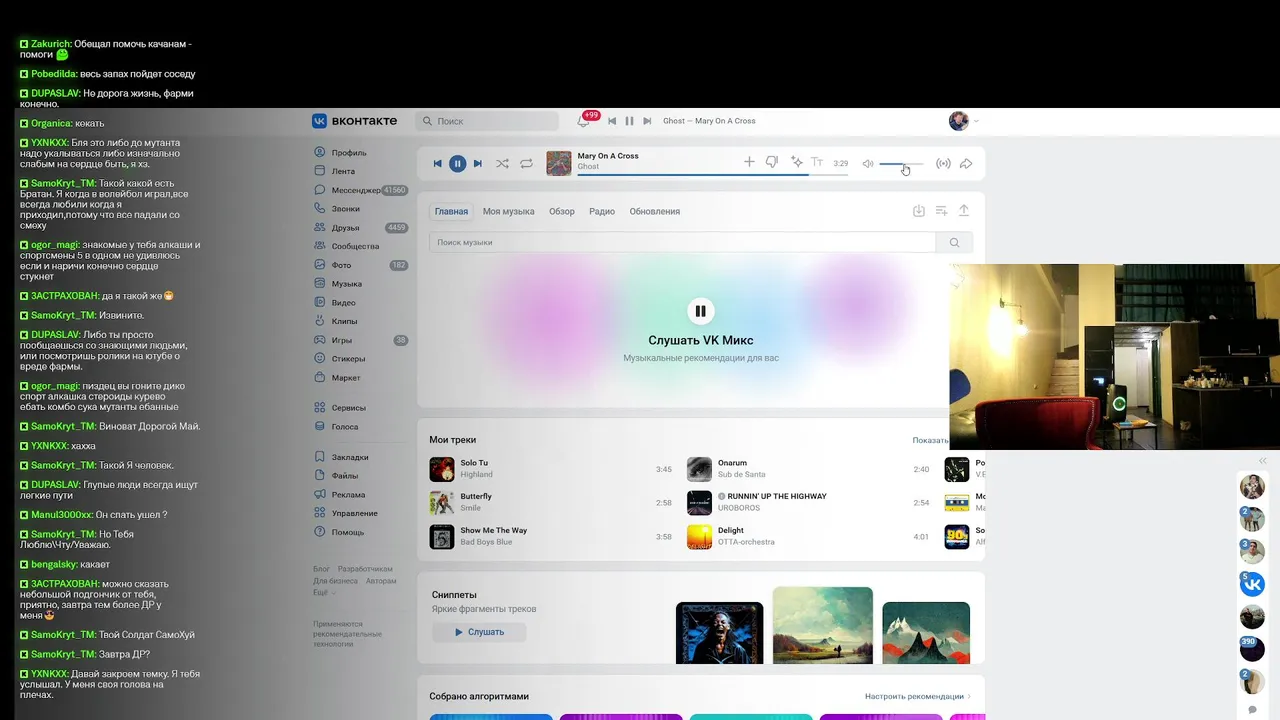Play the track Butterfly by Smile
Screen dimensions: 1280x720
[441, 503]
